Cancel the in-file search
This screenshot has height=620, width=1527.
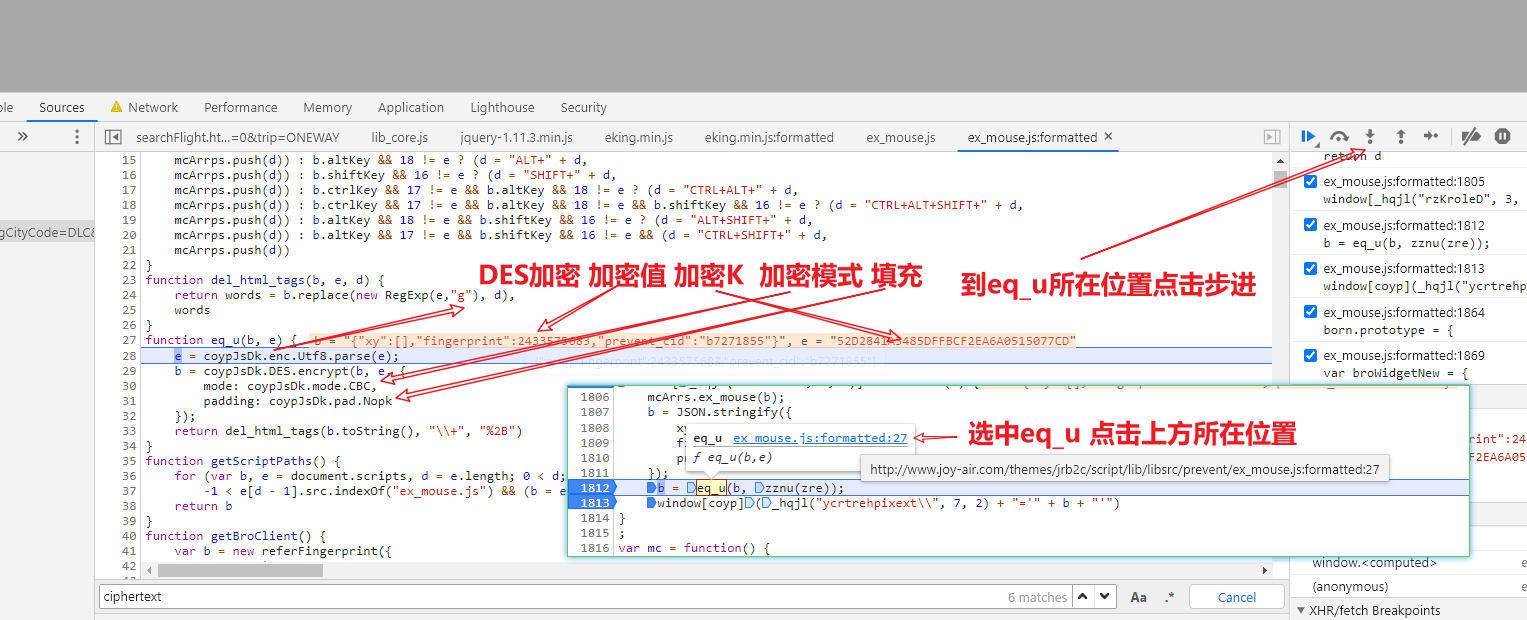pyautogui.click(x=1237, y=597)
